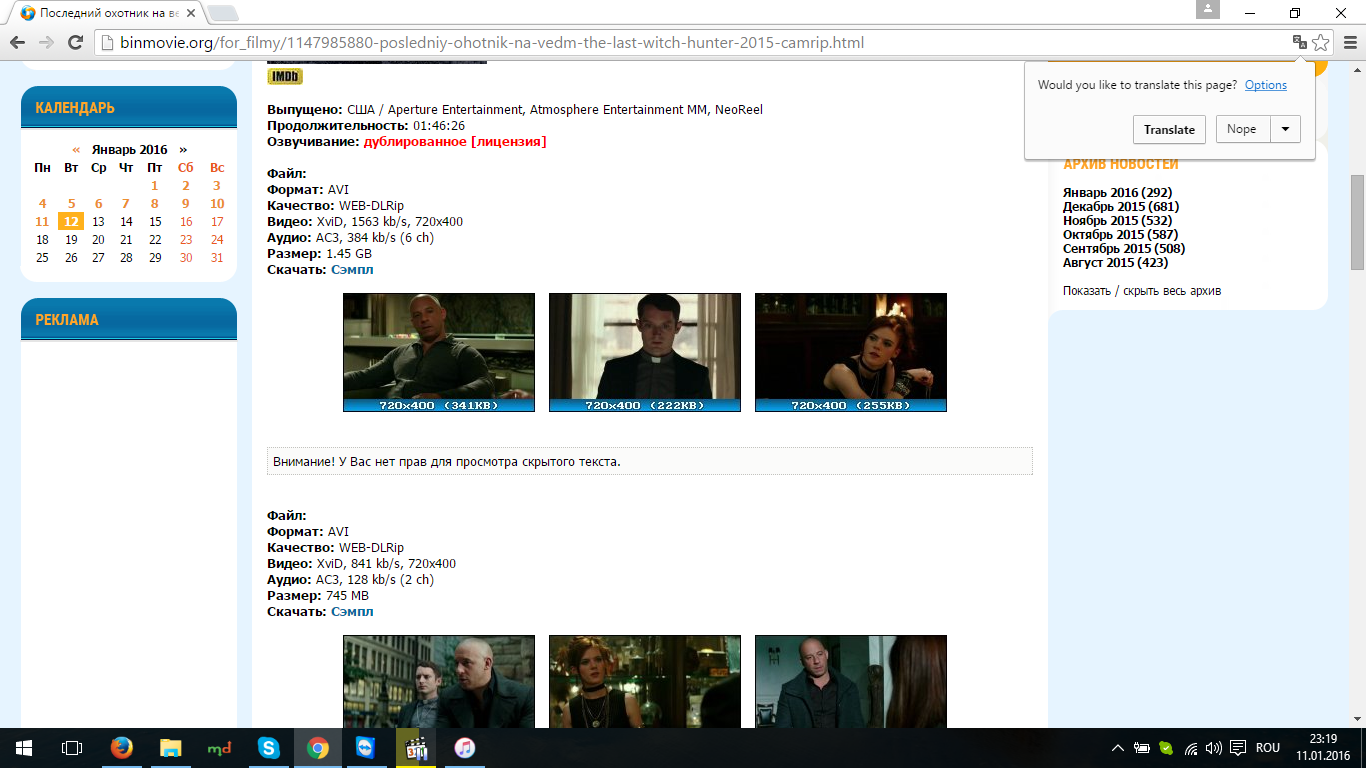Image resolution: width=1366 pixels, height=768 pixels.
Task: Go to previous month in calendar
Action: tap(76, 149)
